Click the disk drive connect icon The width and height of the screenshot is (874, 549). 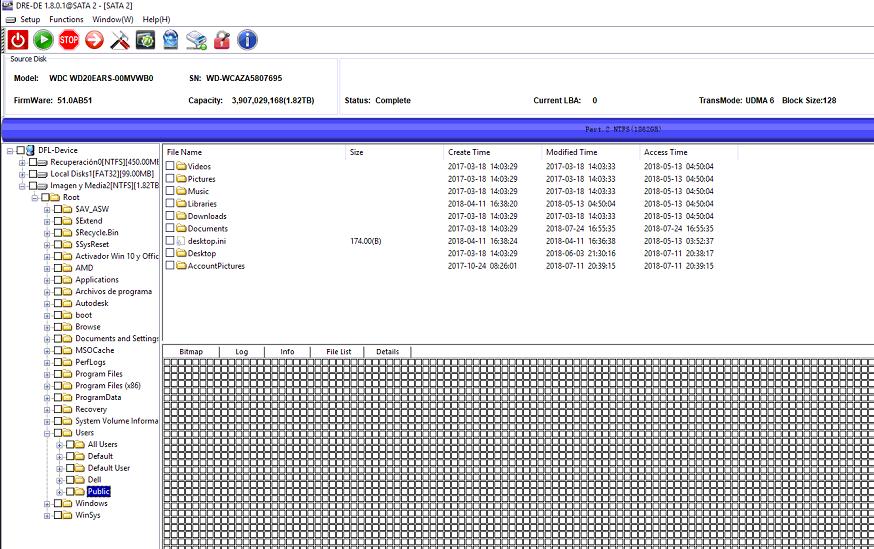pos(196,40)
